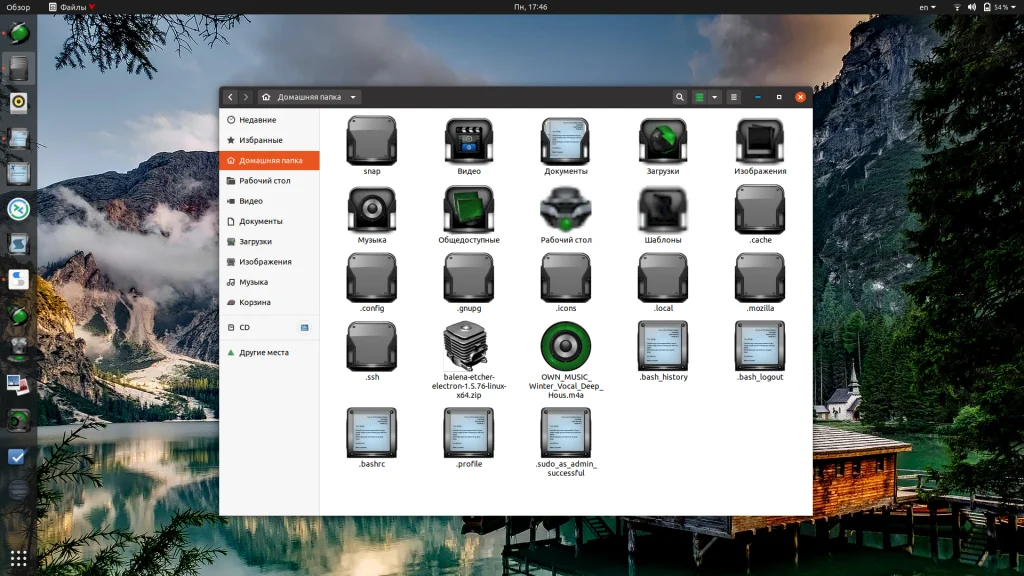
Task: Select Недавние in the sidebar
Action: click(257, 120)
